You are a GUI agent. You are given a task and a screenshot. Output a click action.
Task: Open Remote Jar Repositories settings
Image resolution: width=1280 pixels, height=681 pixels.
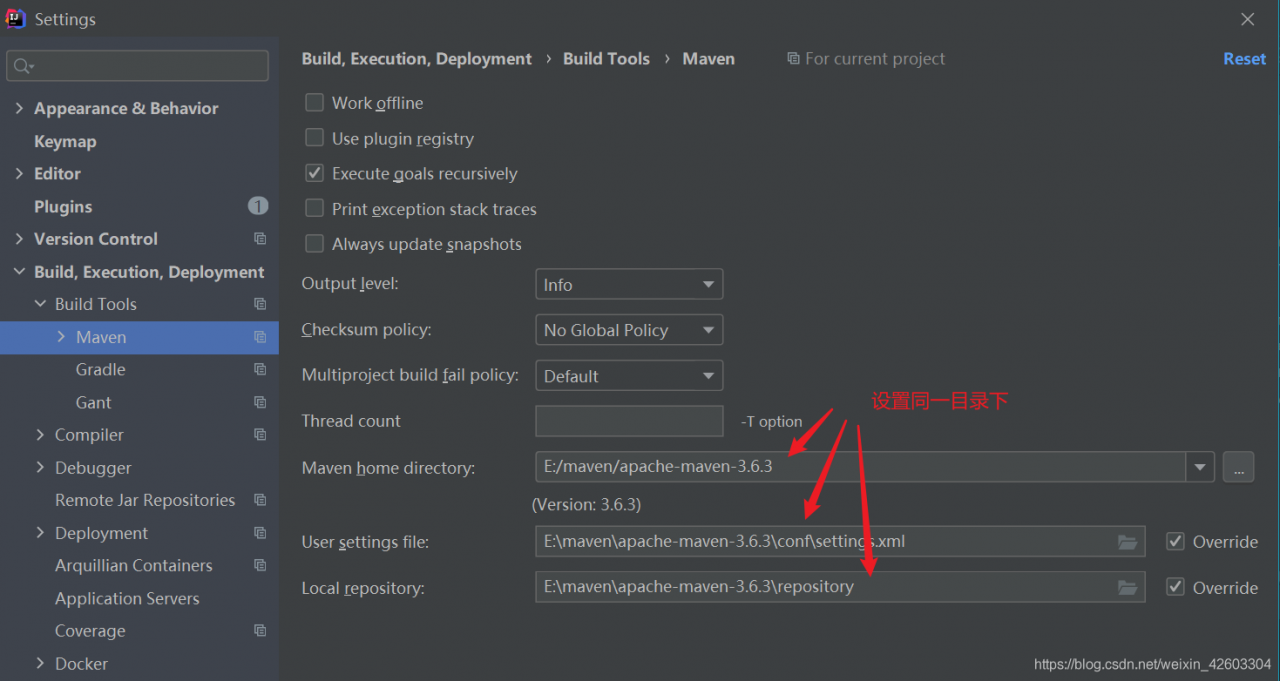(145, 500)
